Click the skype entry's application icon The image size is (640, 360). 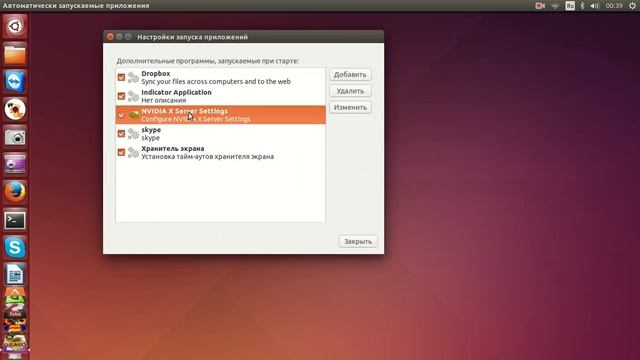133,133
